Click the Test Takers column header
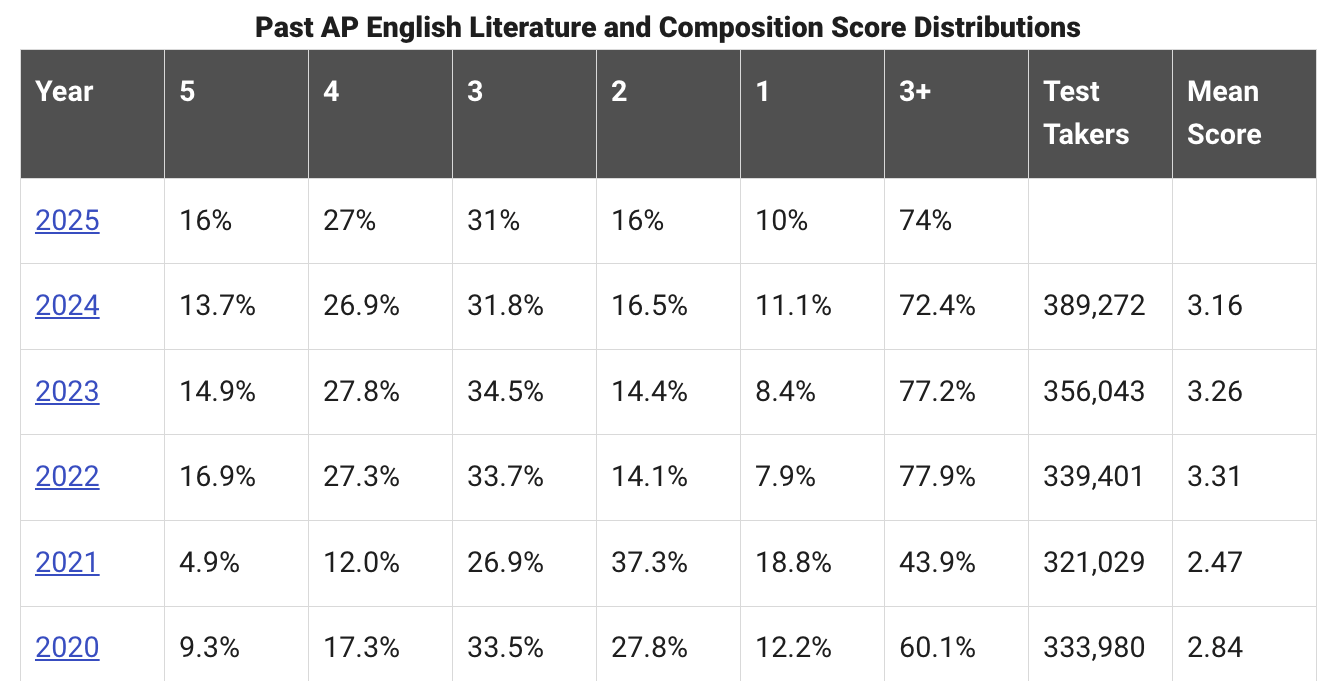This screenshot has height=681, width=1336. click(1086, 113)
